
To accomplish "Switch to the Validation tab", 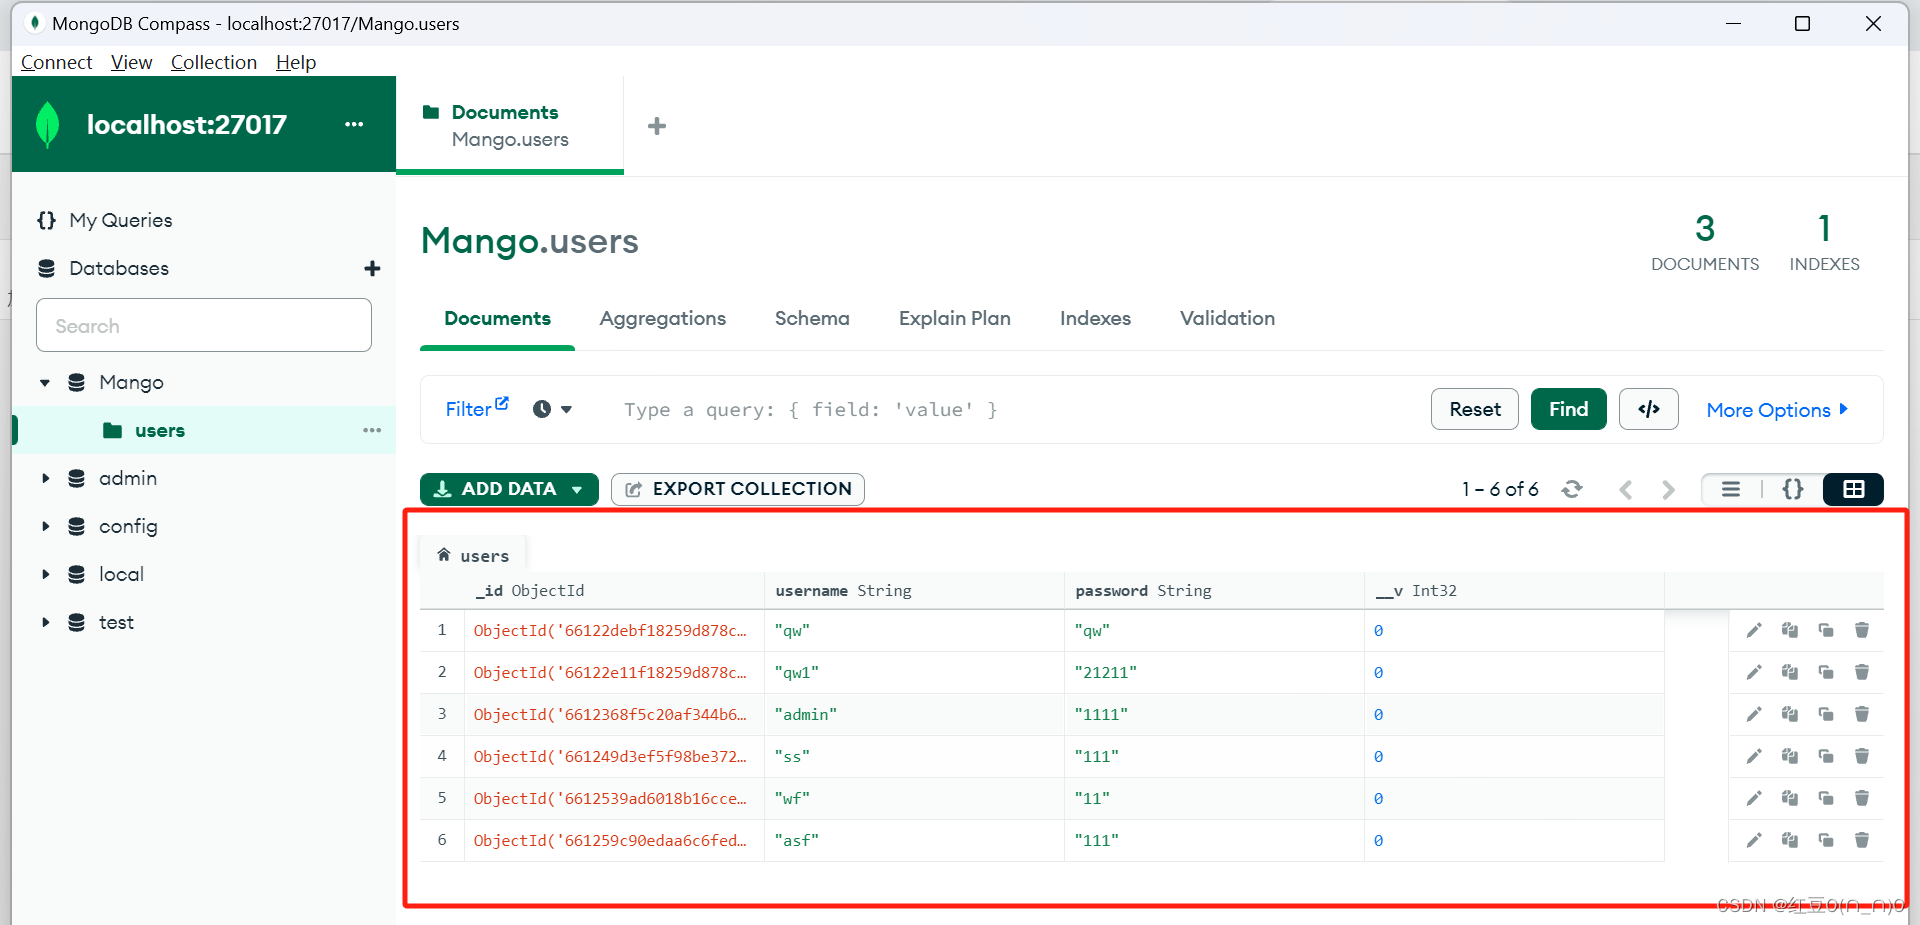I will coord(1227,318).
